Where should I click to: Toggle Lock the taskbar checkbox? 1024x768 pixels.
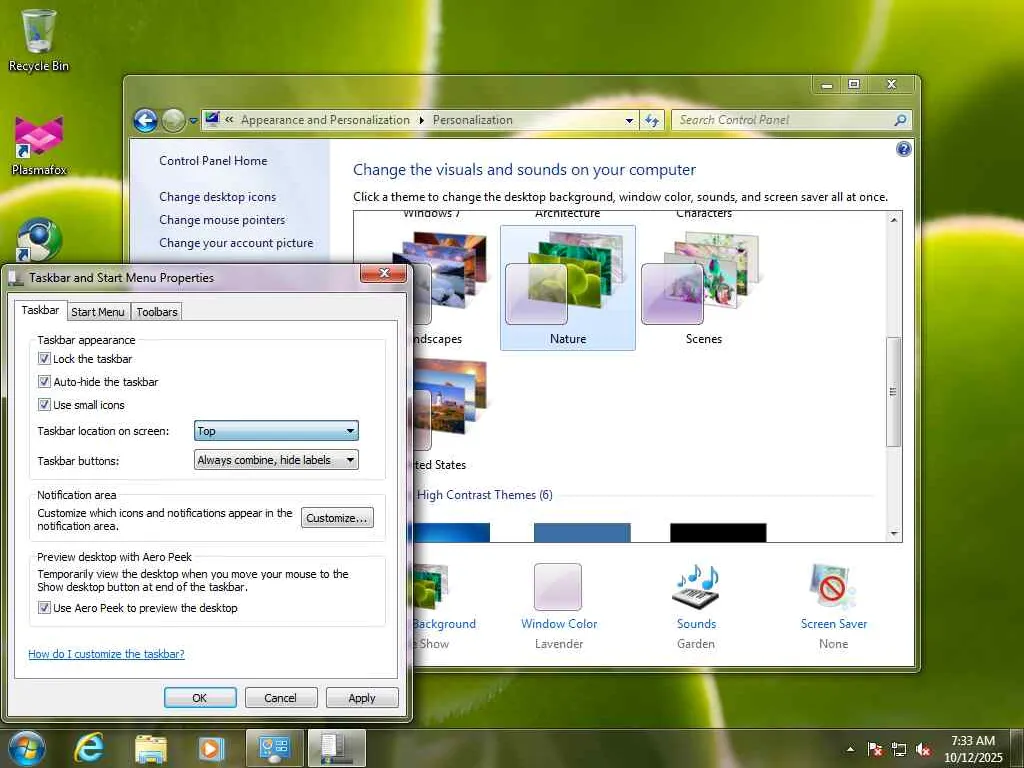pos(44,359)
